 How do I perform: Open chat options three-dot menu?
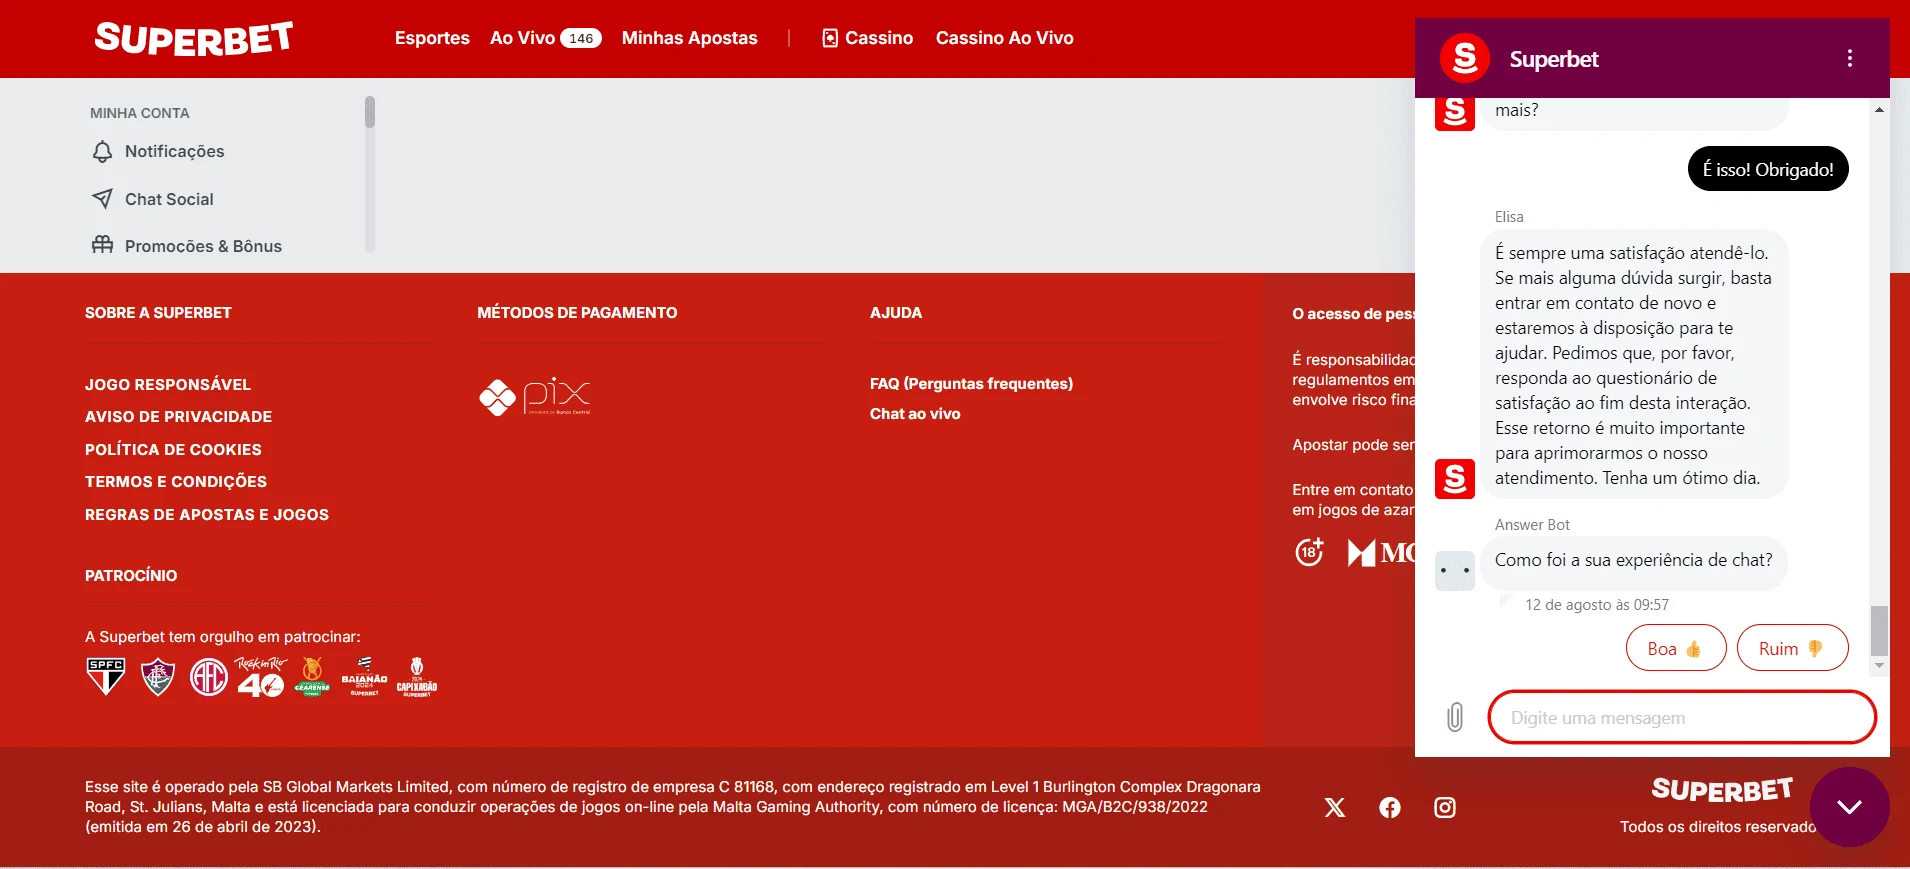pyautogui.click(x=1850, y=58)
